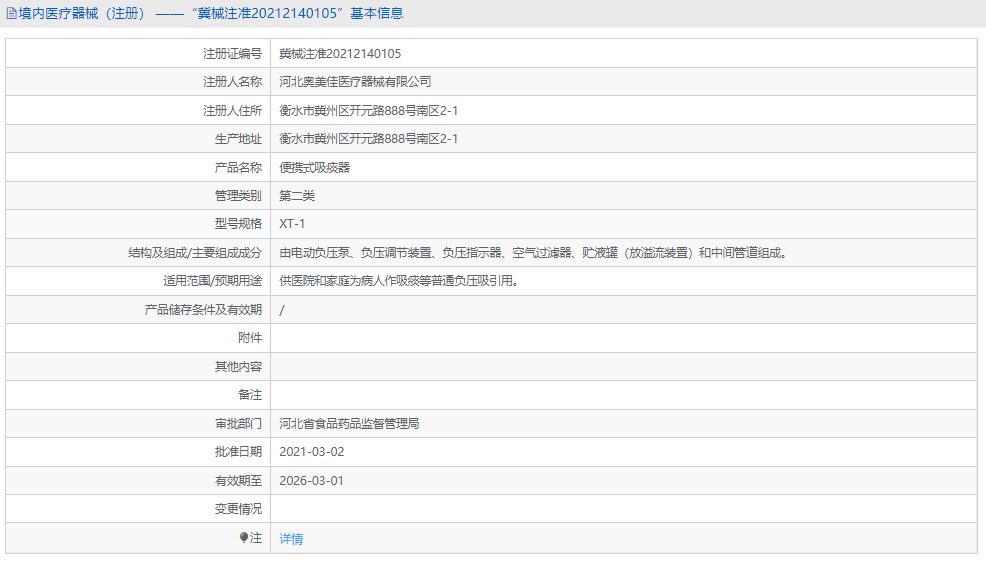
Task: Click the 型号规格 label
Action: (238, 224)
